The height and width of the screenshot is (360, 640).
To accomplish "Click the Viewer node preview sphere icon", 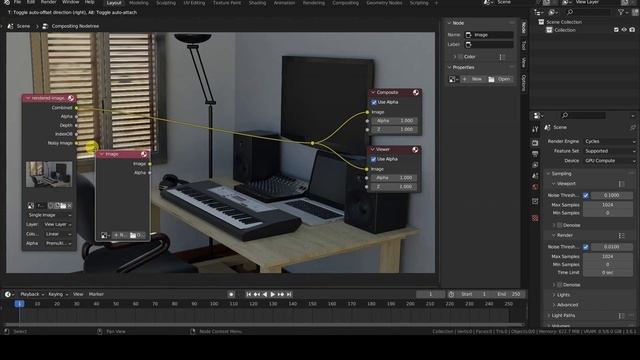I will click(x=415, y=149).
